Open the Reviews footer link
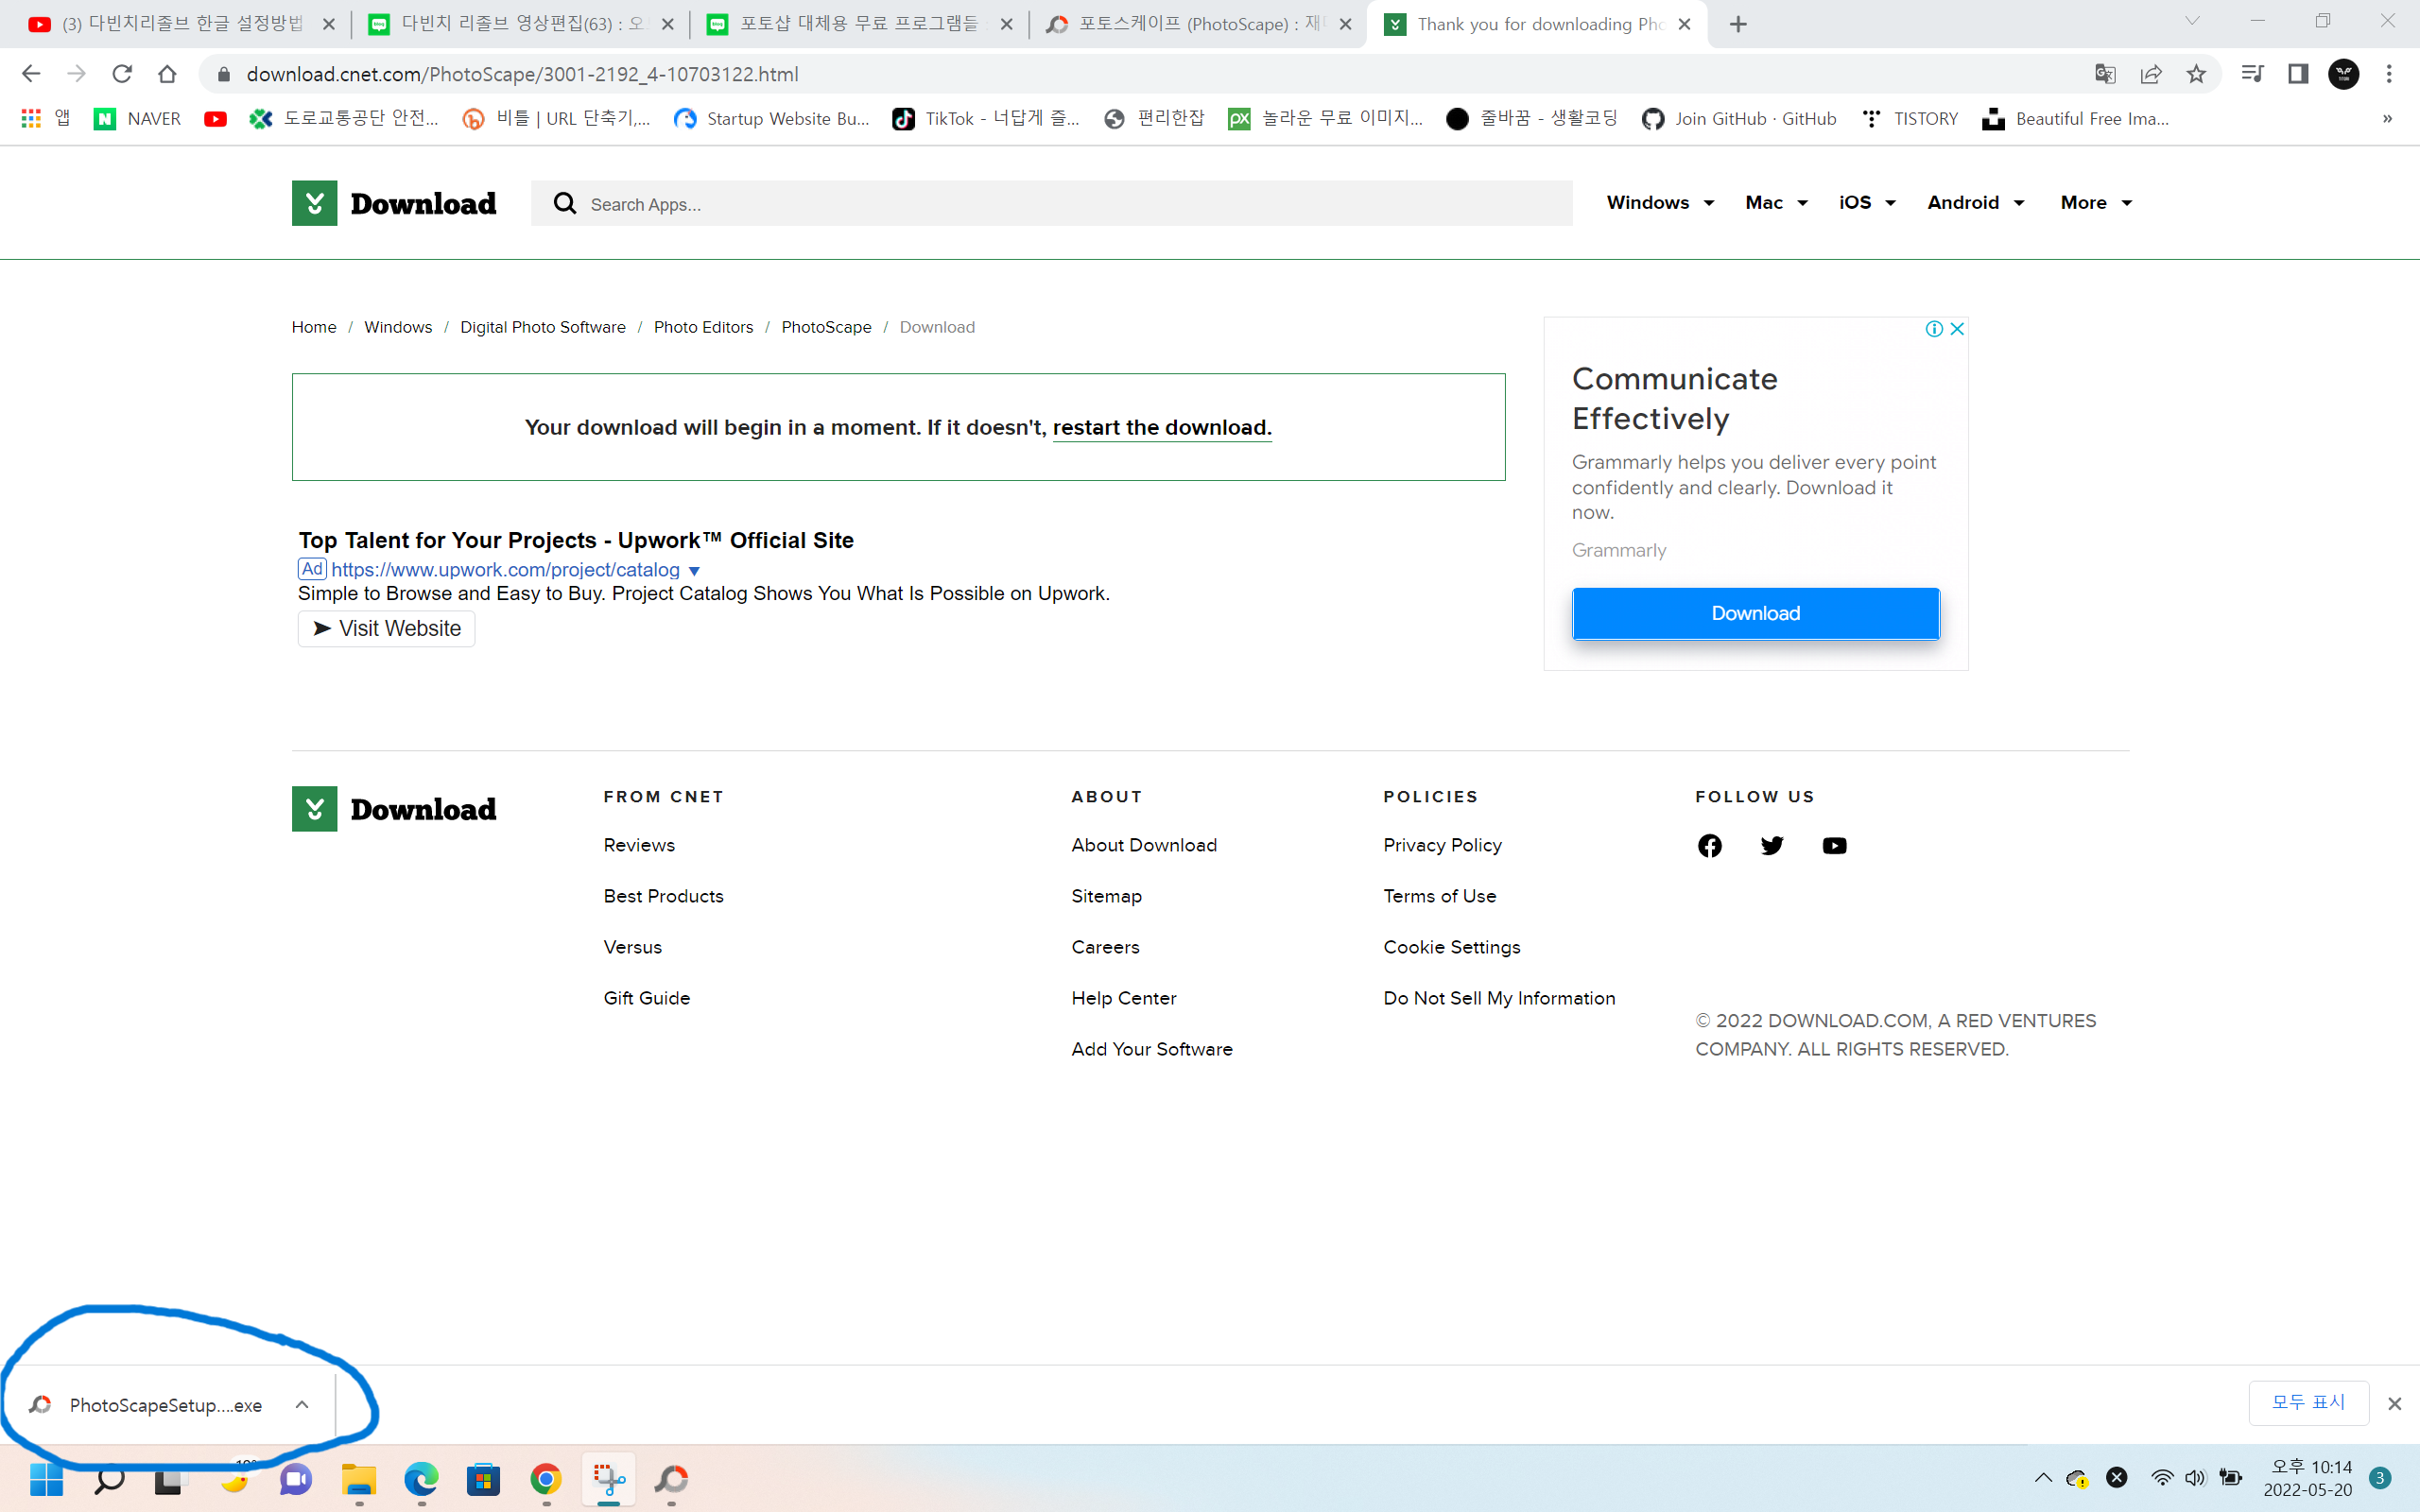This screenshot has height=1512, width=2420. coord(639,845)
